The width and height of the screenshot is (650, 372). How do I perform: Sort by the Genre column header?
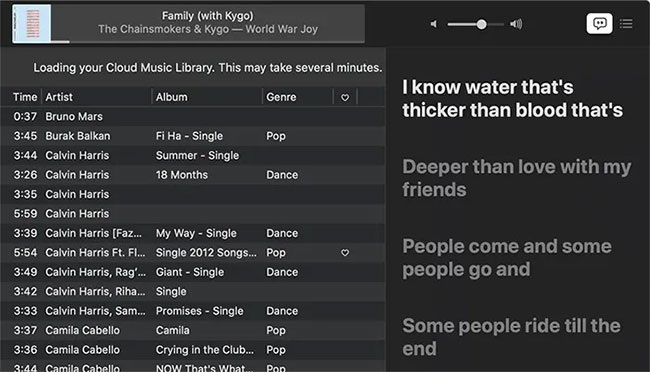pos(281,97)
